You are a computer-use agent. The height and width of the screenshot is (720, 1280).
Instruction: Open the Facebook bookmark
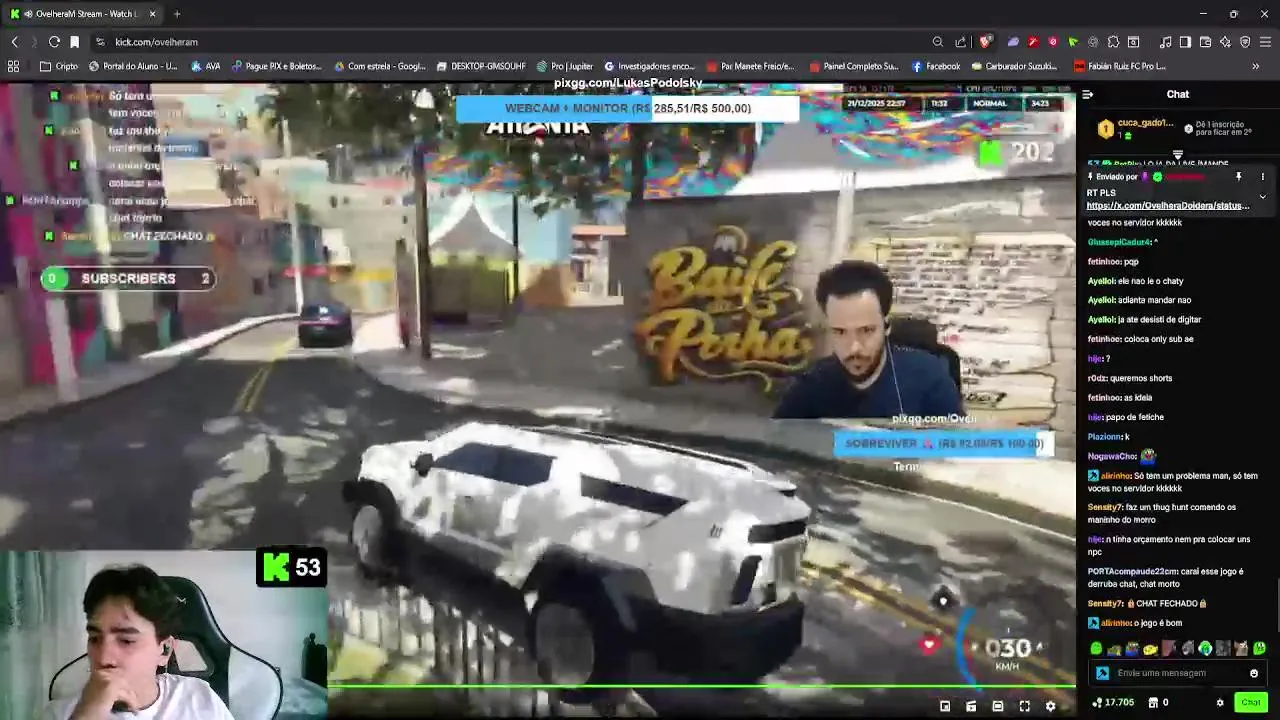click(x=936, y=66)
